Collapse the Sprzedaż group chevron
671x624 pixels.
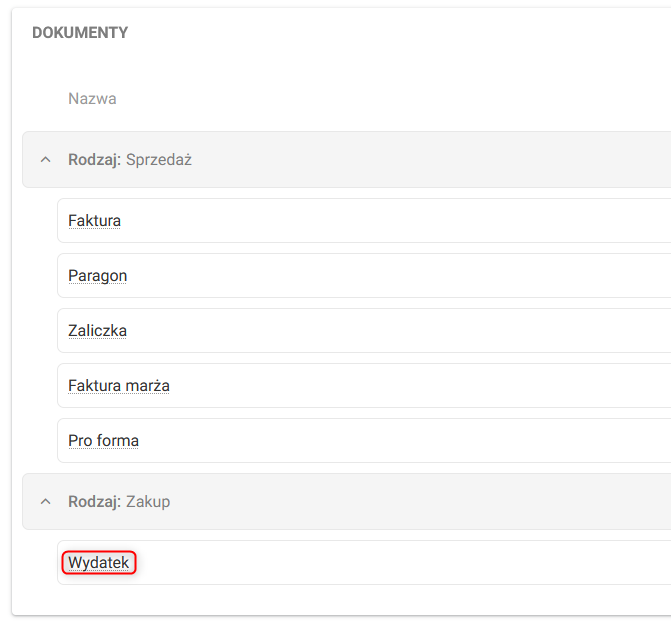[44, 160]
